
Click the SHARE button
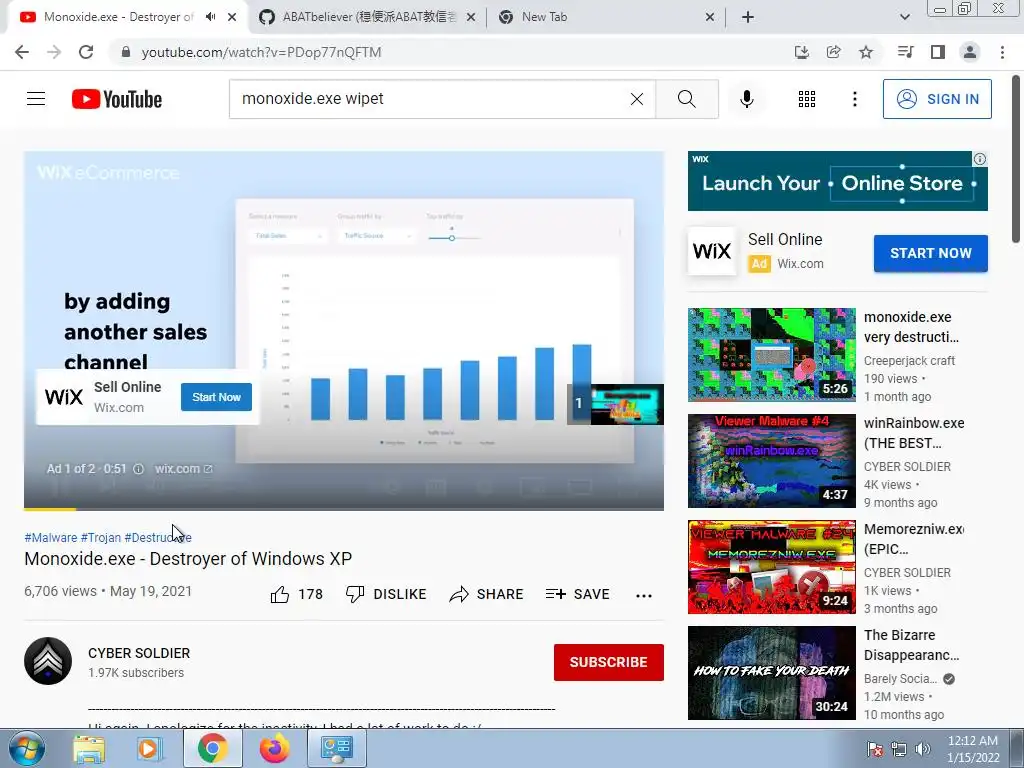(487, 594)
